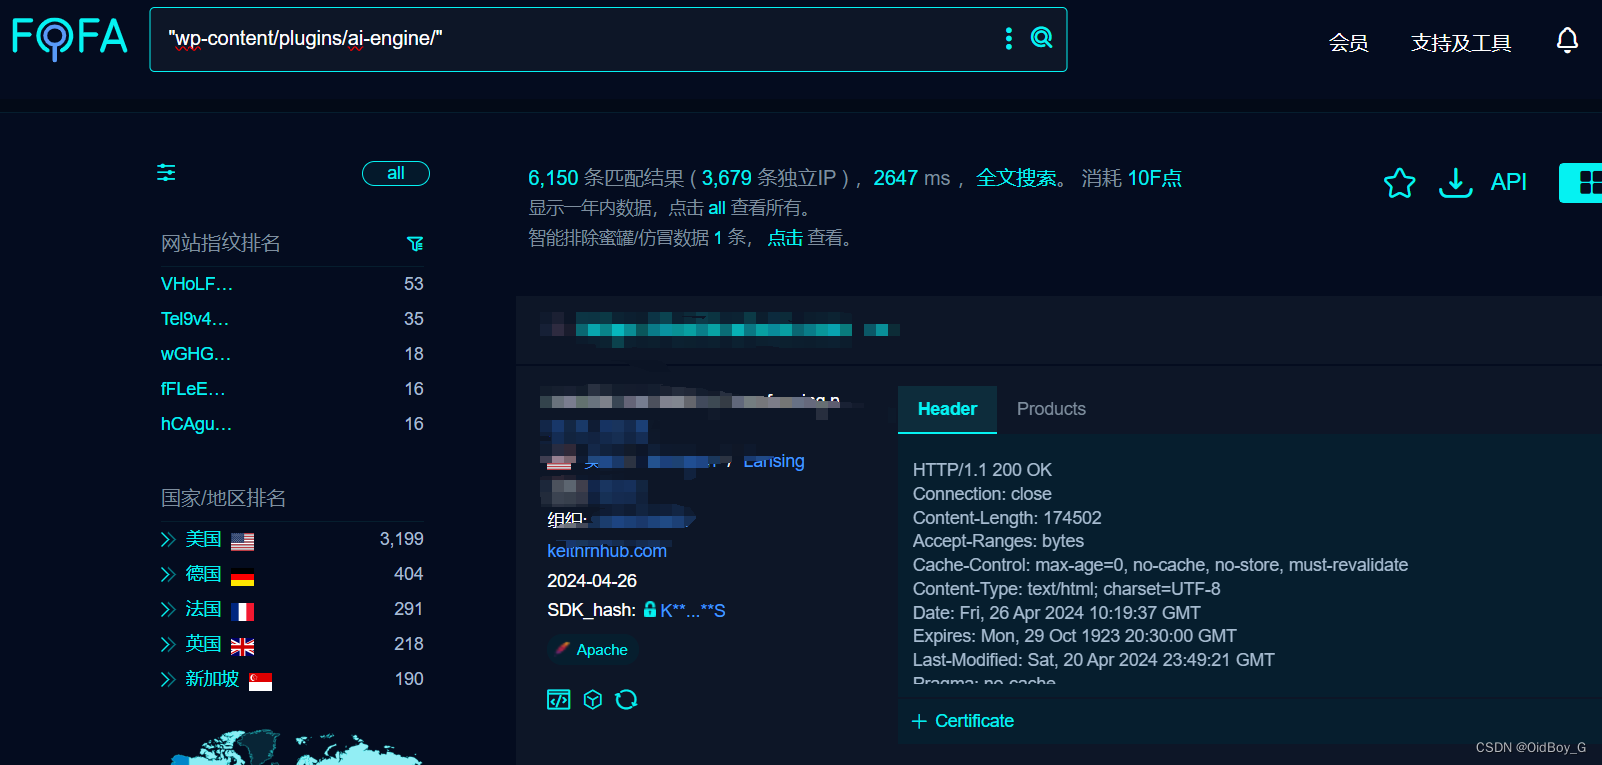Click the K**...**S SDK hash value
This screenshot has height=765, width=1602.
point(693,611)
